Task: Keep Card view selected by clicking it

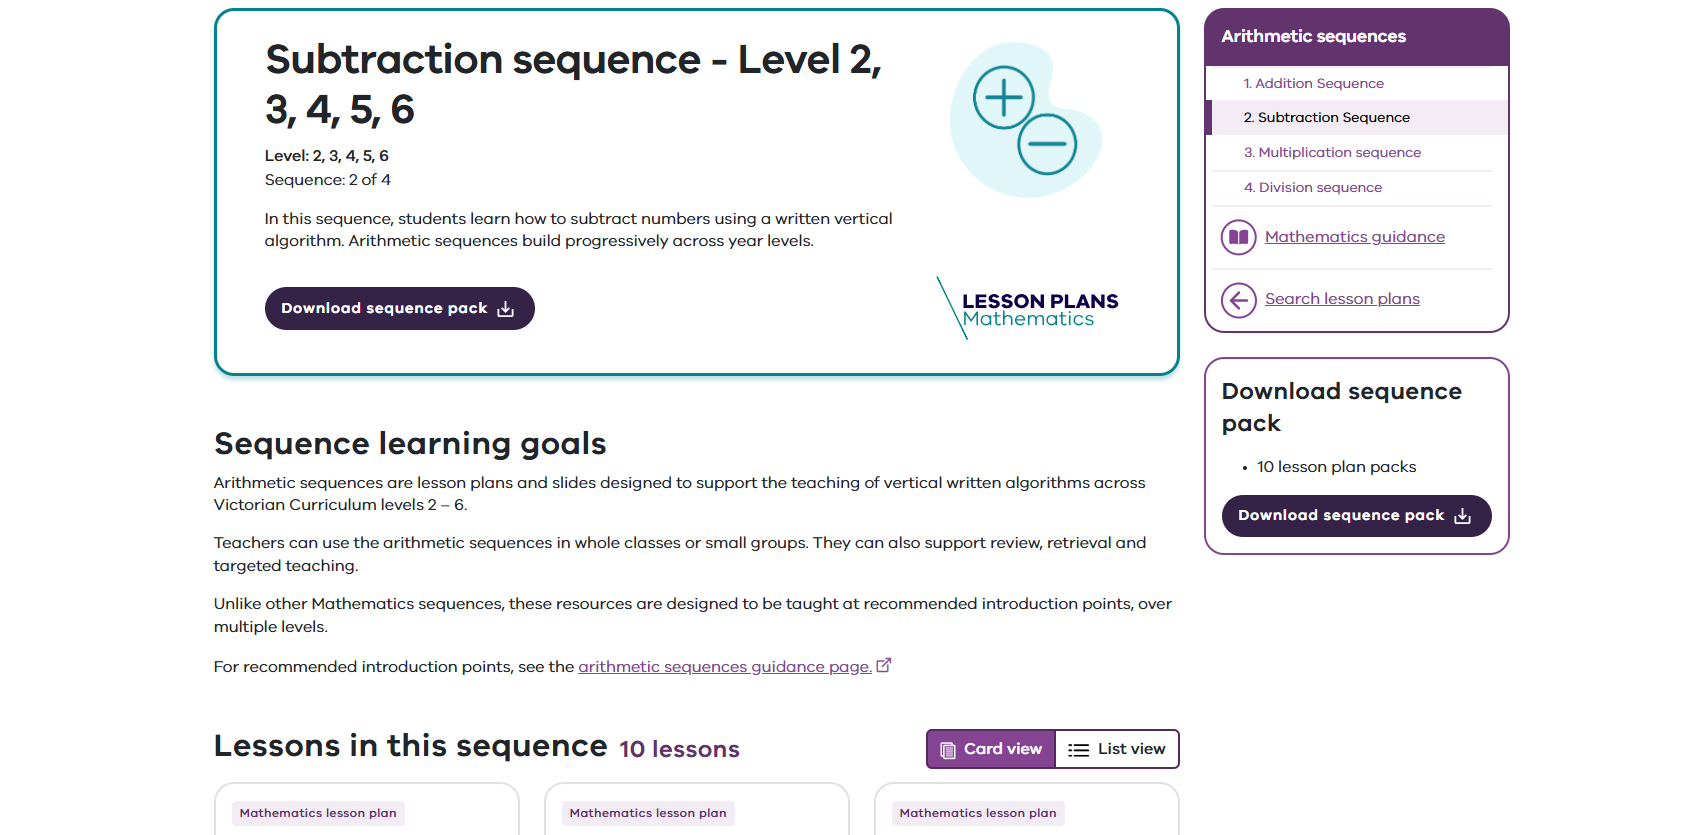Action: [x=990, y=748]
